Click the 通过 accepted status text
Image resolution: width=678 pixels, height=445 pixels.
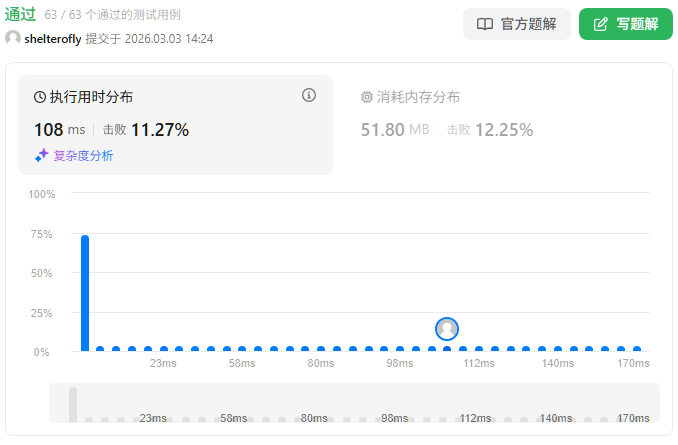[x=20, y=14]
